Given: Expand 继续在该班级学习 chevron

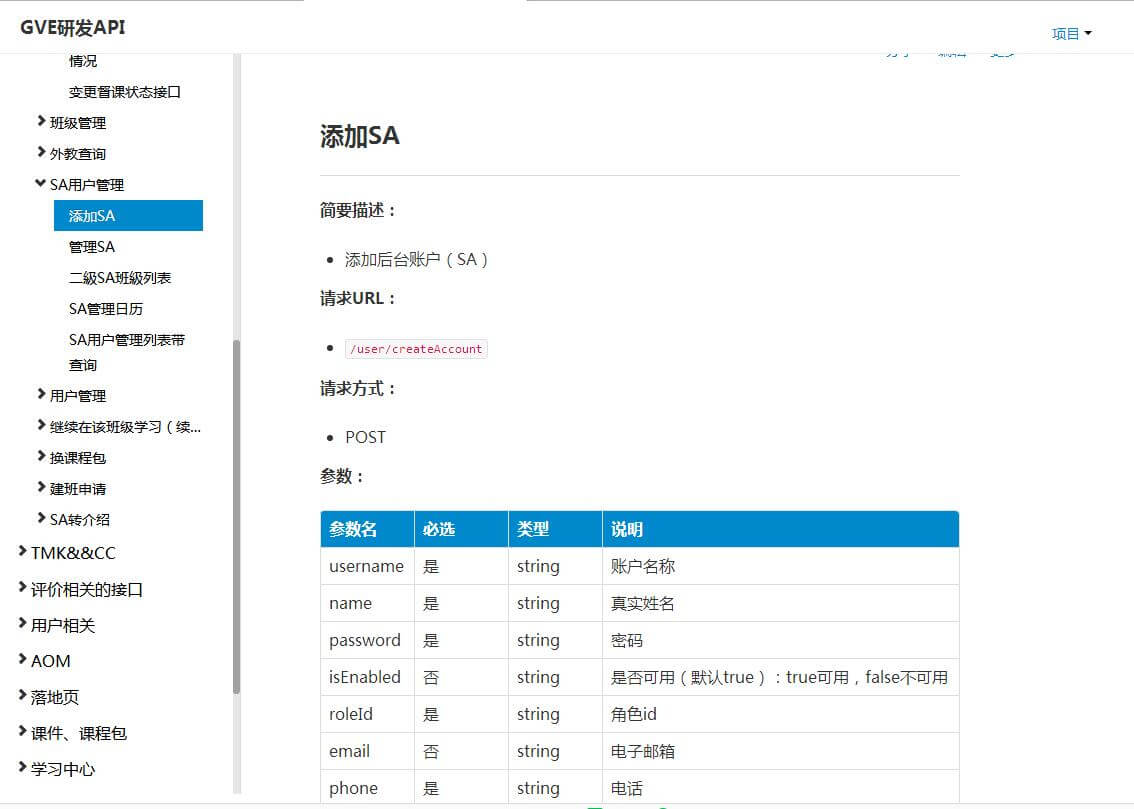Looking at the screenshot, I should click(x=41, y=426).
